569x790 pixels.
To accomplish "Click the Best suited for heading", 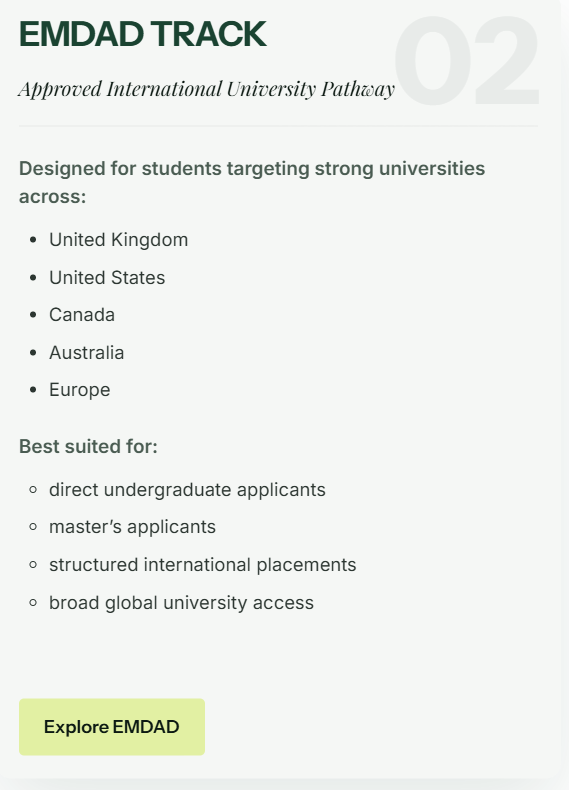I will tap(88, 446).
